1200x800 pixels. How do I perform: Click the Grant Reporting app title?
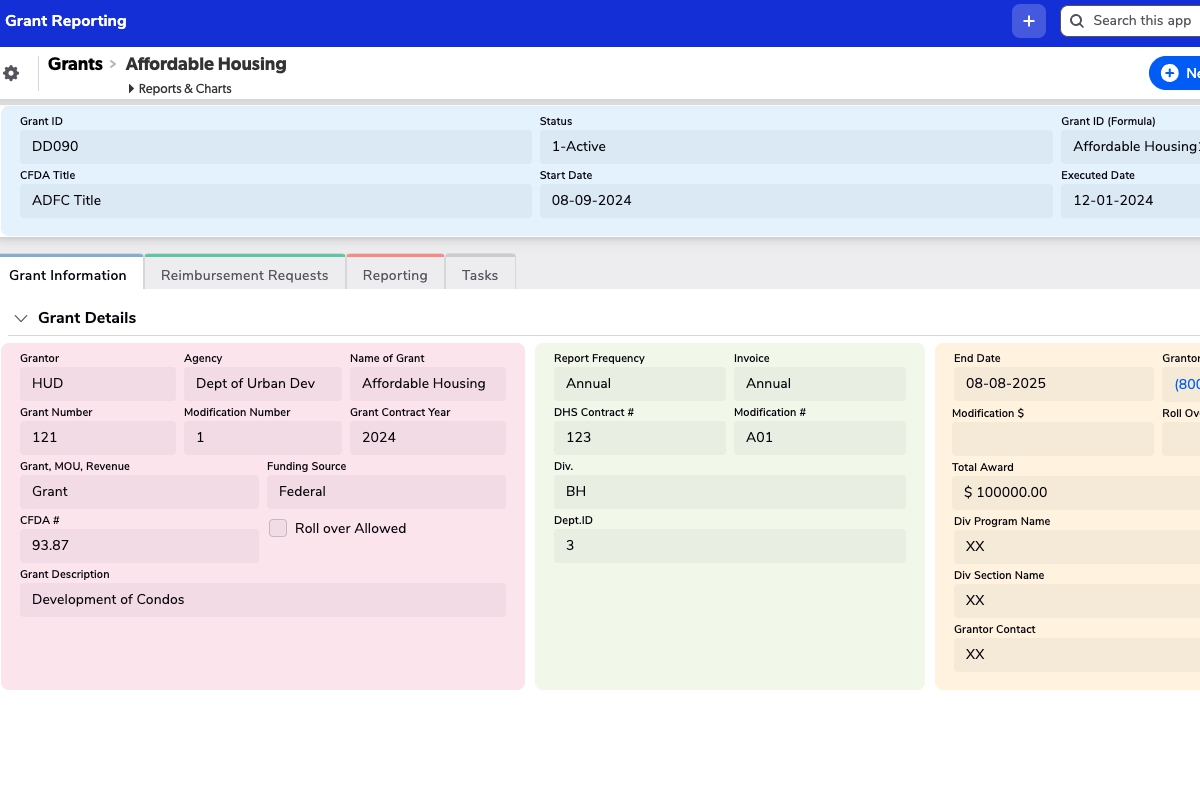pos(66,21)
